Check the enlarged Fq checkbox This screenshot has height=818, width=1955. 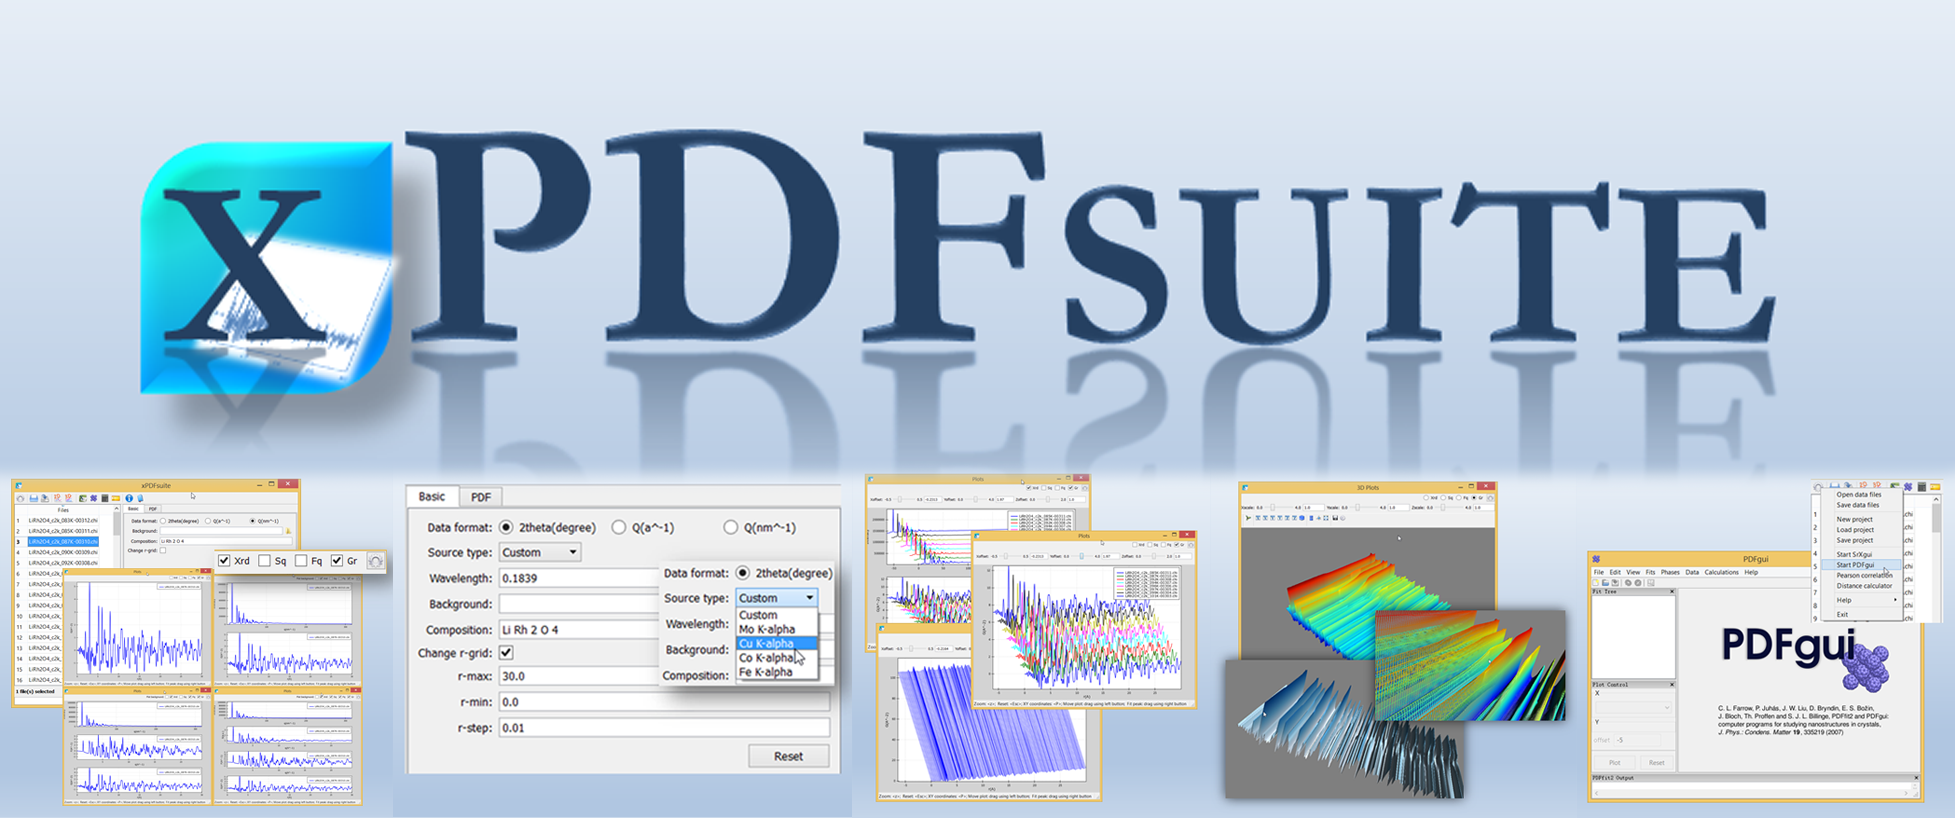tap(301, 561)
